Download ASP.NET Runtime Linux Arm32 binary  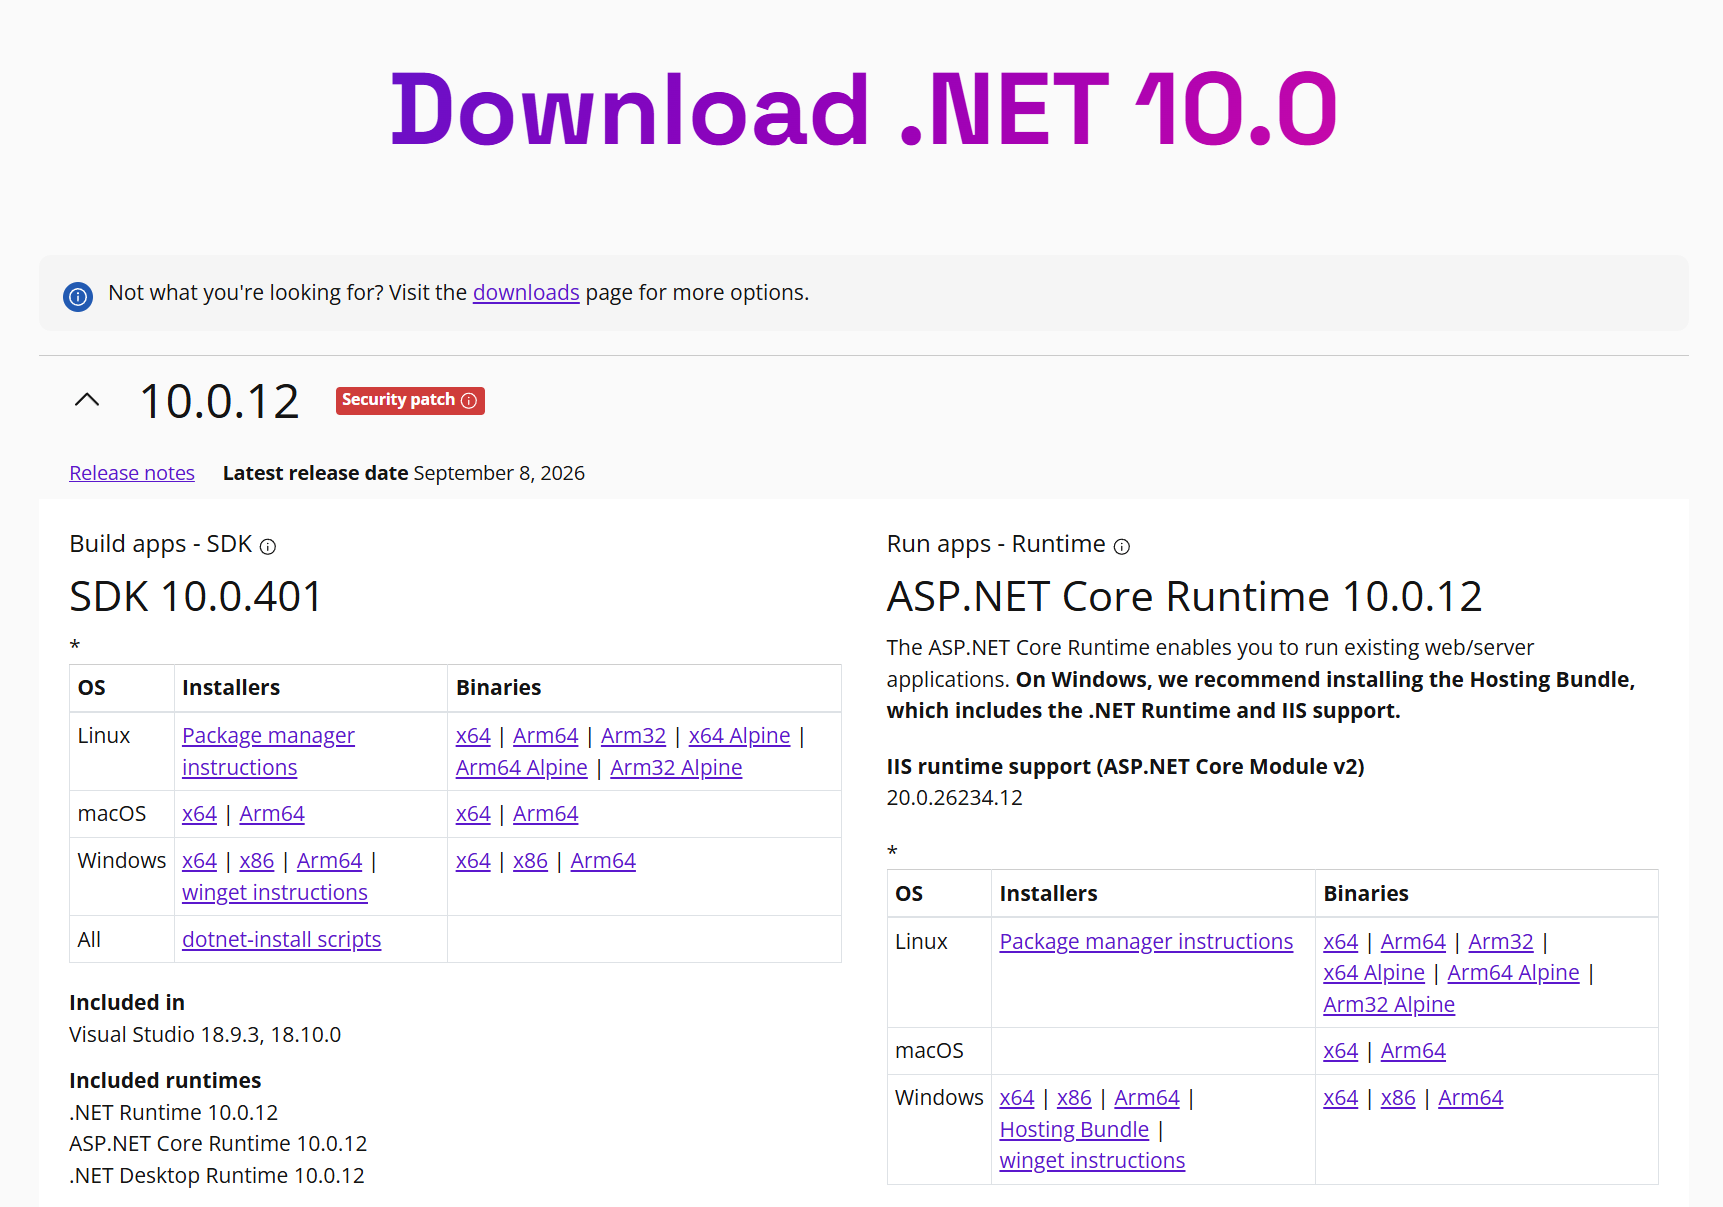(x=1501, y=942)
